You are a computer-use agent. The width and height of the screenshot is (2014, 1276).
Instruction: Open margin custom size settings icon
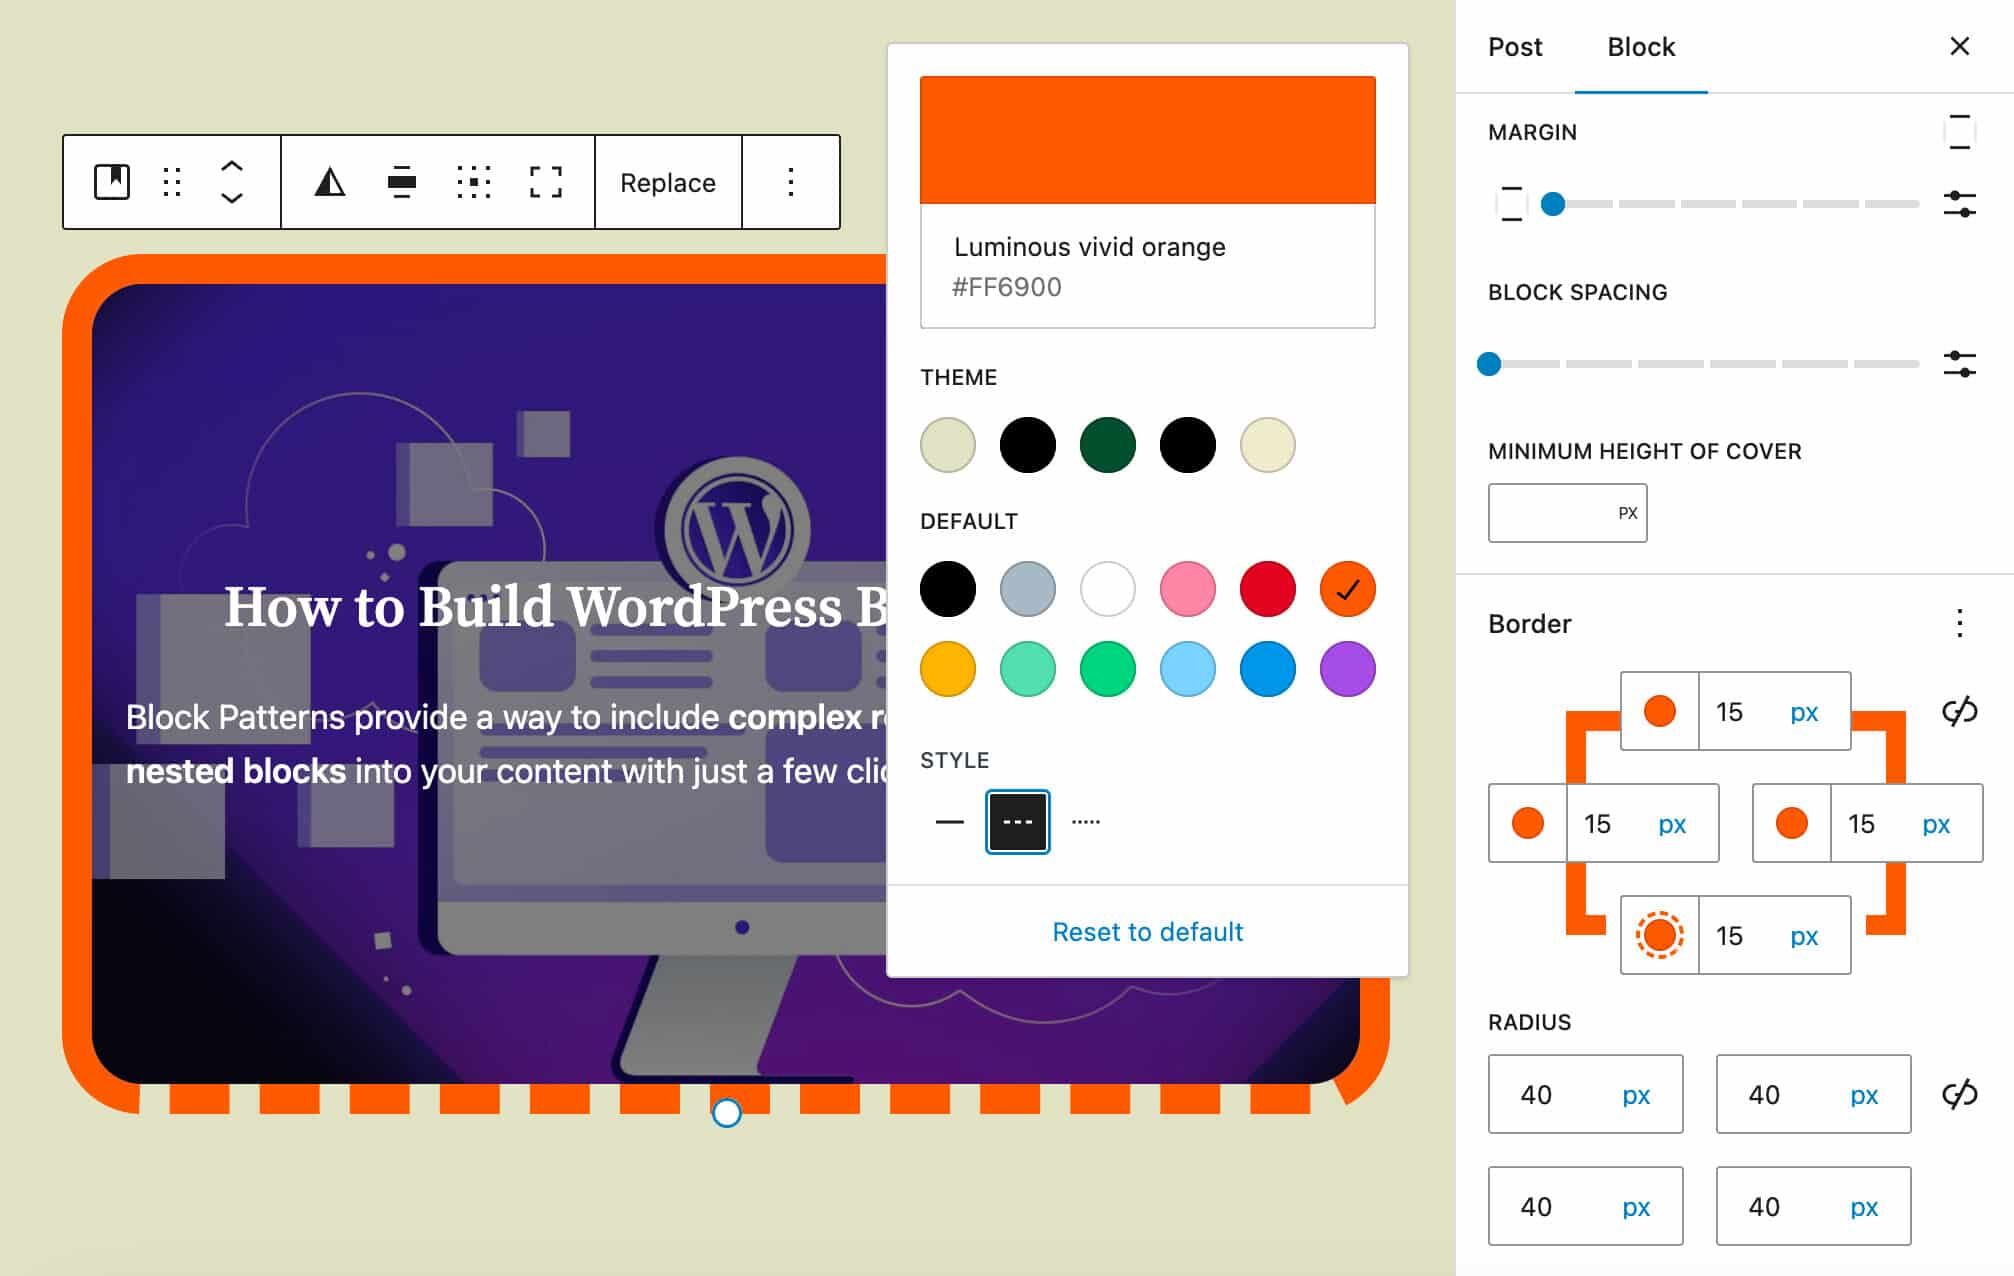pyautogui.click(x=1959, y=204)
